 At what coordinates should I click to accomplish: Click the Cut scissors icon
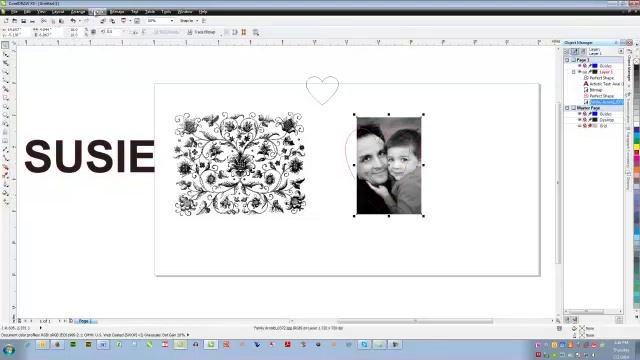pos(44,21)
